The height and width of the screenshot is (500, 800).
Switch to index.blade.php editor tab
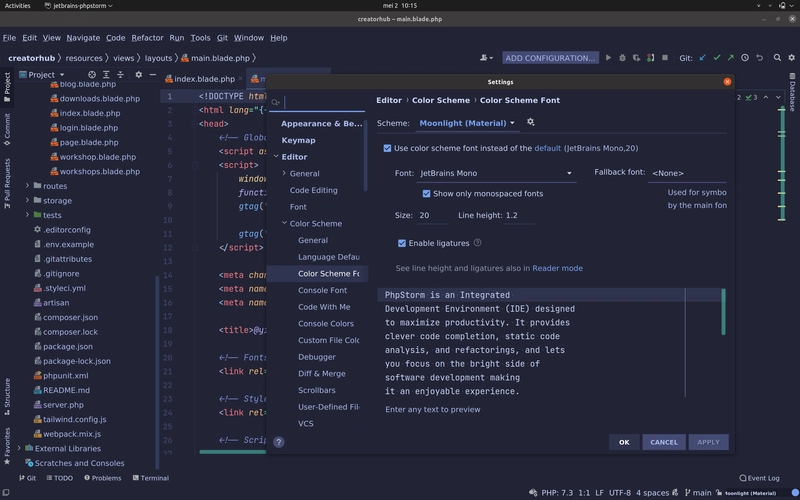204,79
